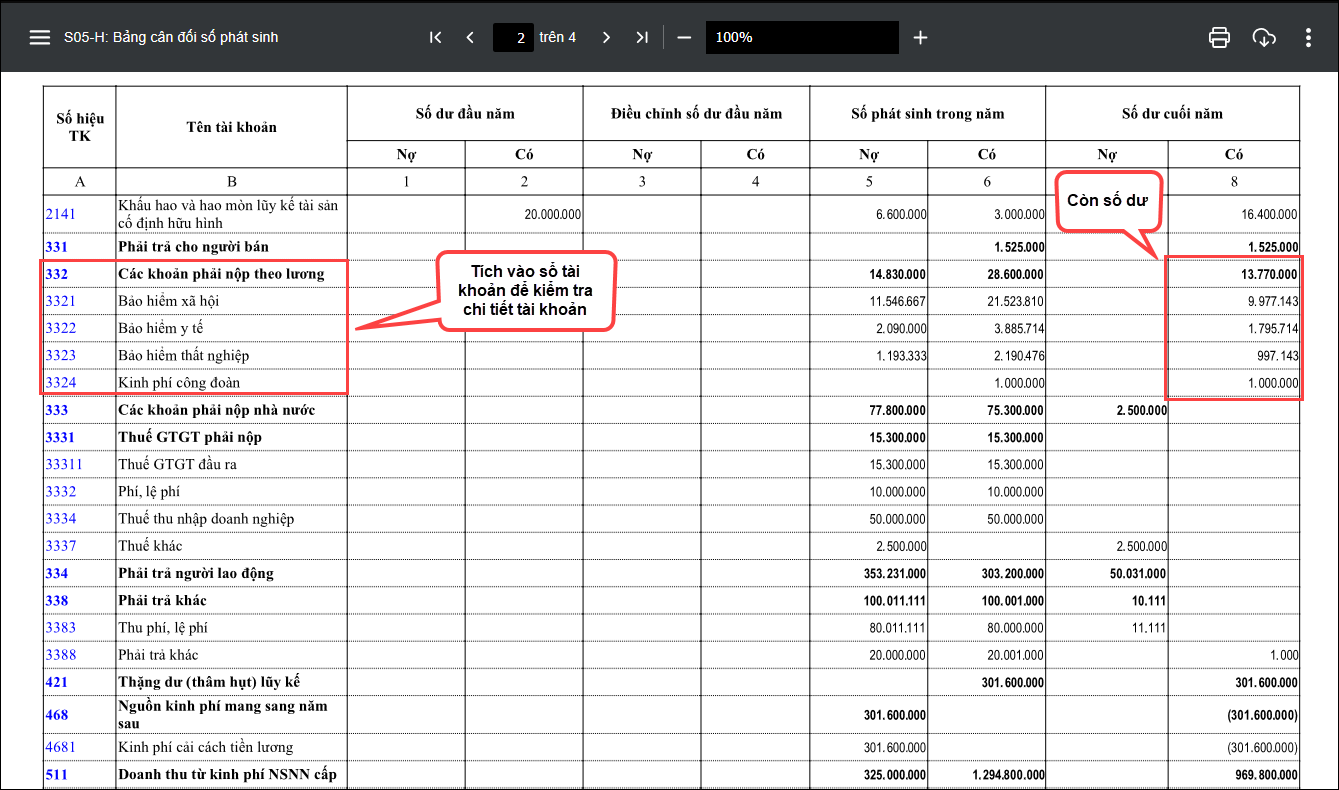Open account 3321 Bảo hiểm xã hội
1339x790 pixels.
tap(60, 301)
